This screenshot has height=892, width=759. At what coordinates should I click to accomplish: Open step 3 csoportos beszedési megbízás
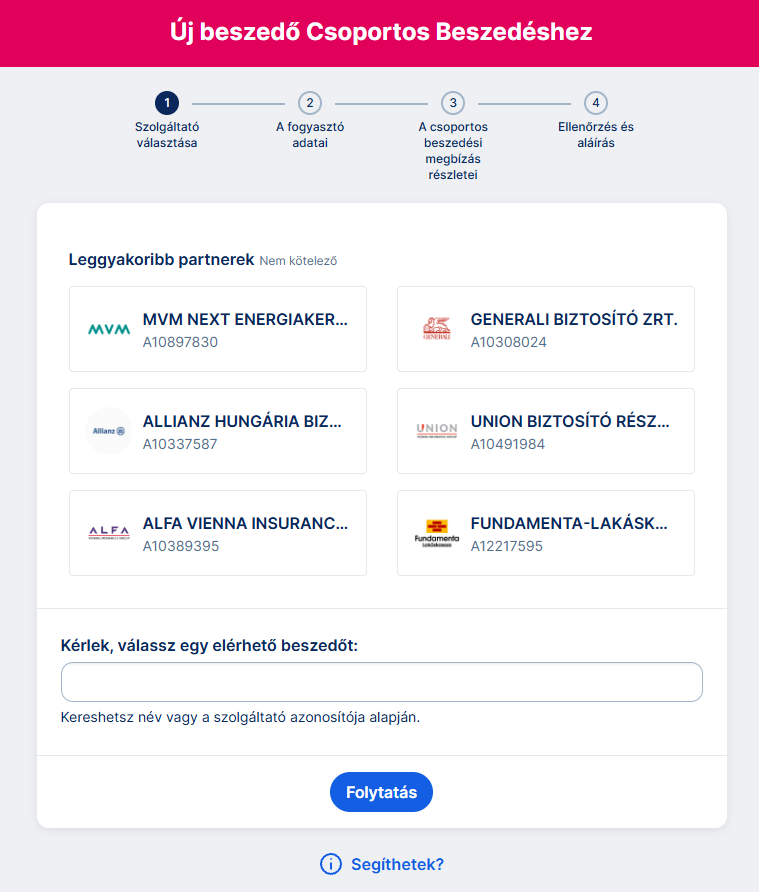click(x=453, y=103)
